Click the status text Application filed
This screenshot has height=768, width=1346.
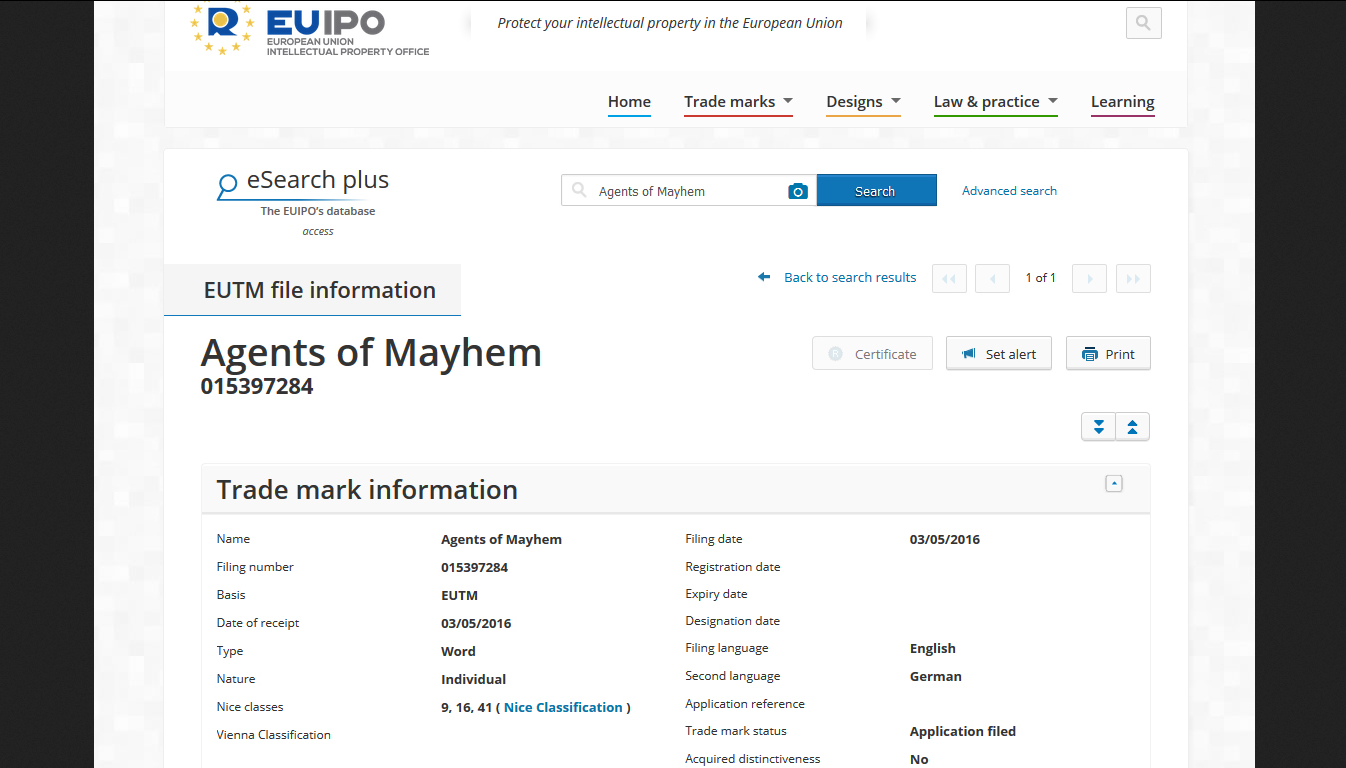[962, 731]
